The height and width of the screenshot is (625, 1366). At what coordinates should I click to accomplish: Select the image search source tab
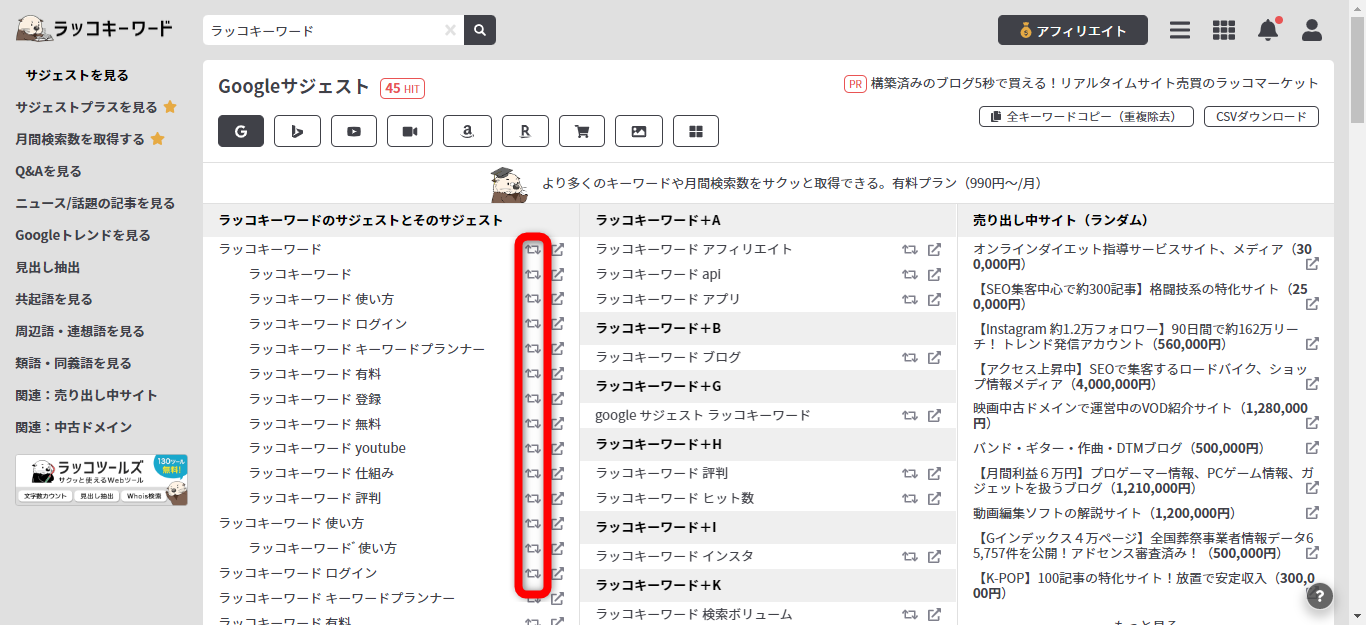pyautogui.click(x=639, y=131)
